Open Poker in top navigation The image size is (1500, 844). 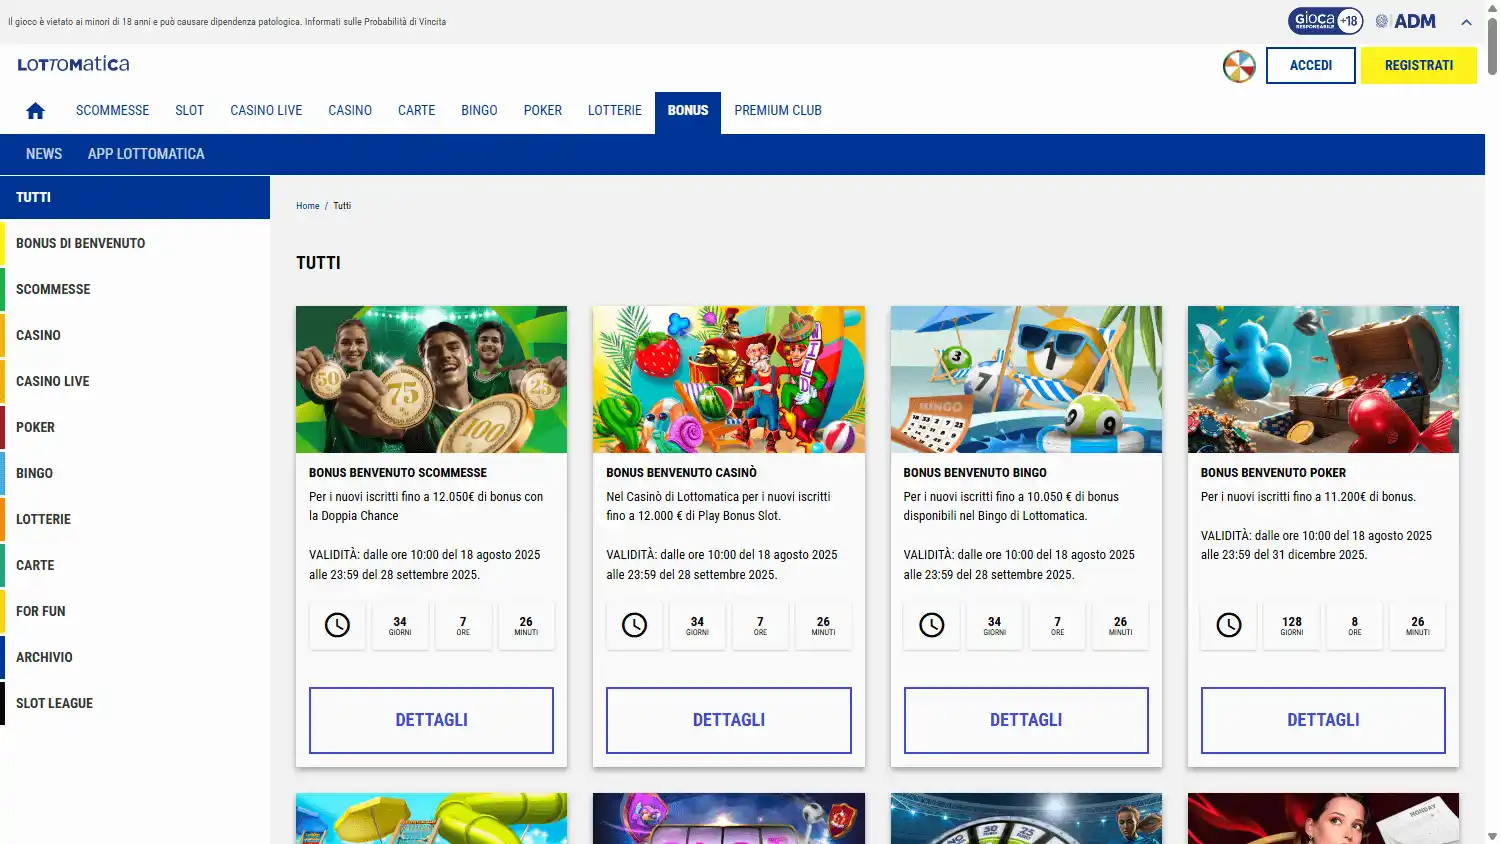543,111
